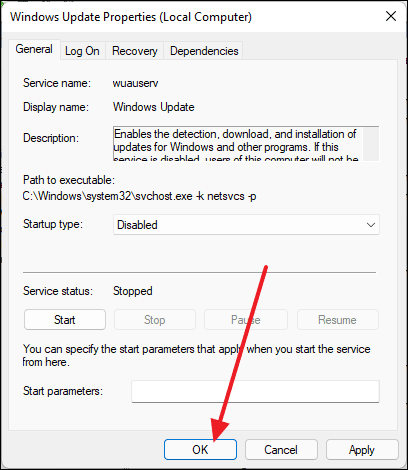Open the Log On tab
Viewport: 408px width, 470px height.
82,51
